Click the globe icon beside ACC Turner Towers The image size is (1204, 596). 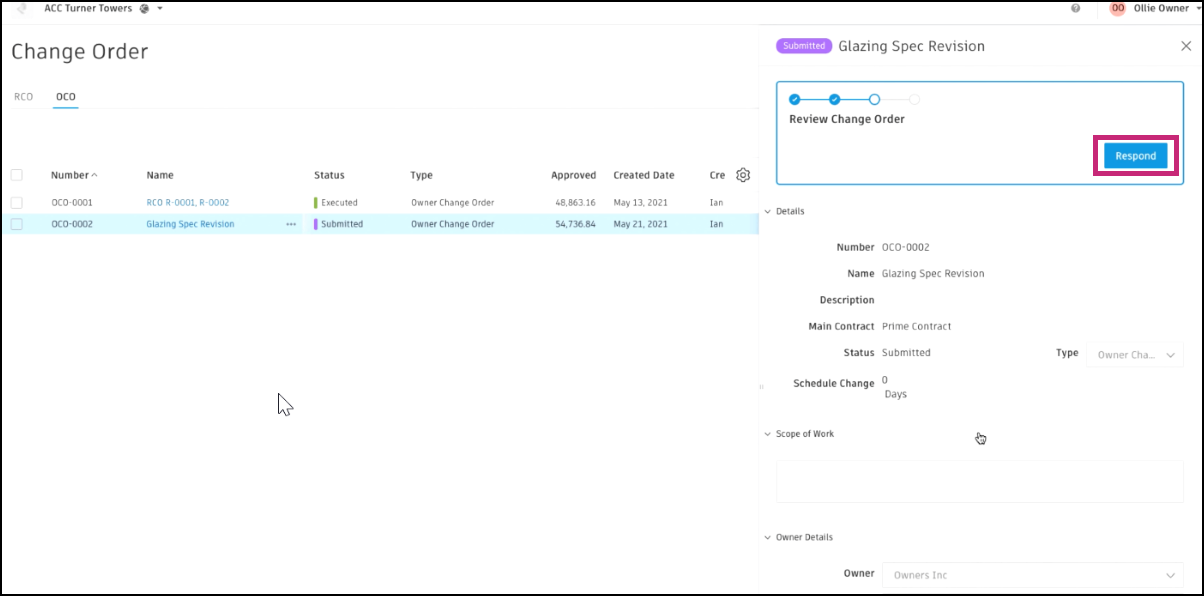point(145,8)
